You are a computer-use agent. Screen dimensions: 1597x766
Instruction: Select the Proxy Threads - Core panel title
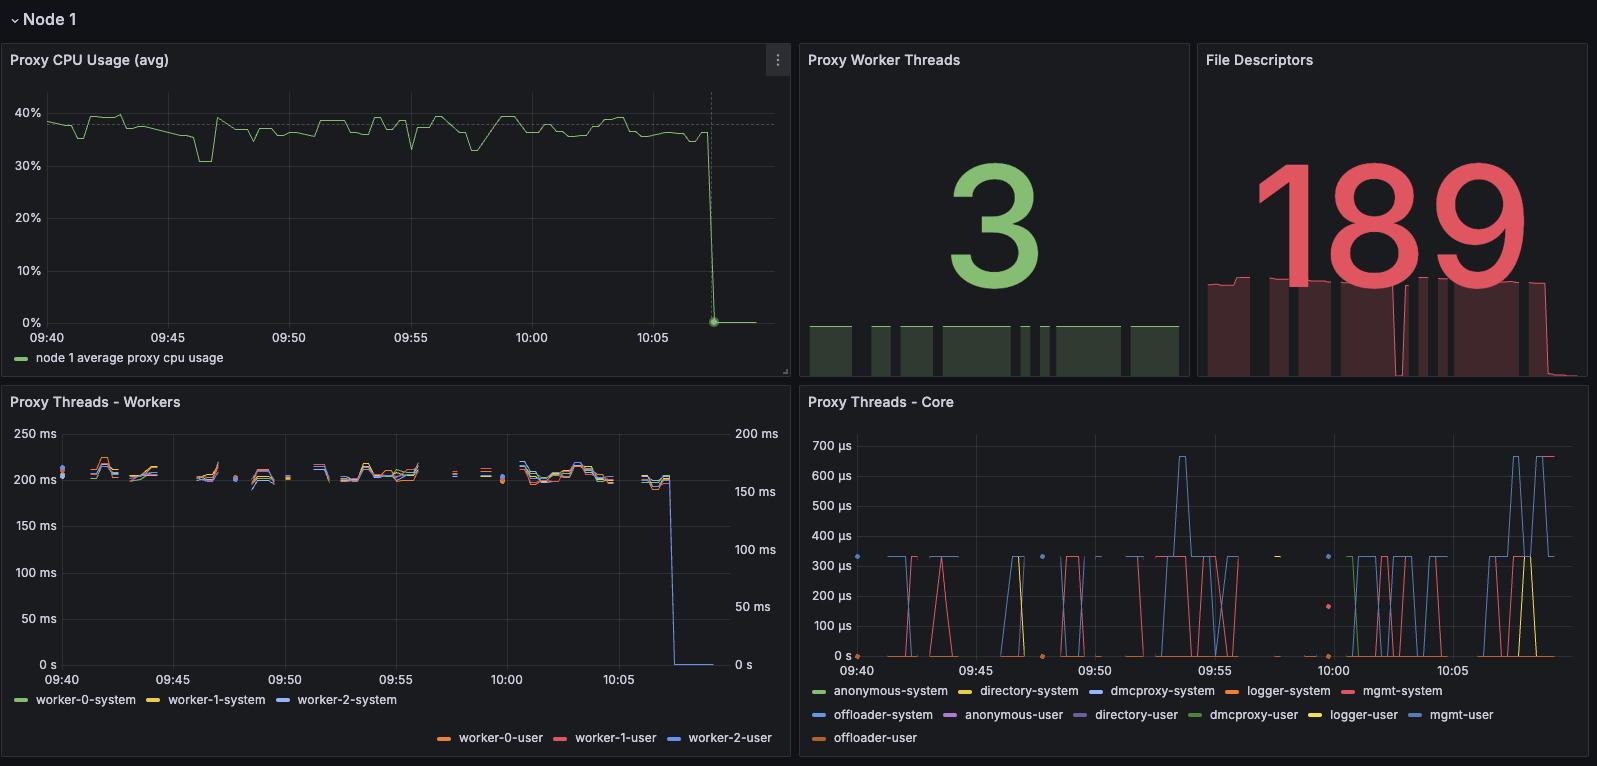[880, 402]
